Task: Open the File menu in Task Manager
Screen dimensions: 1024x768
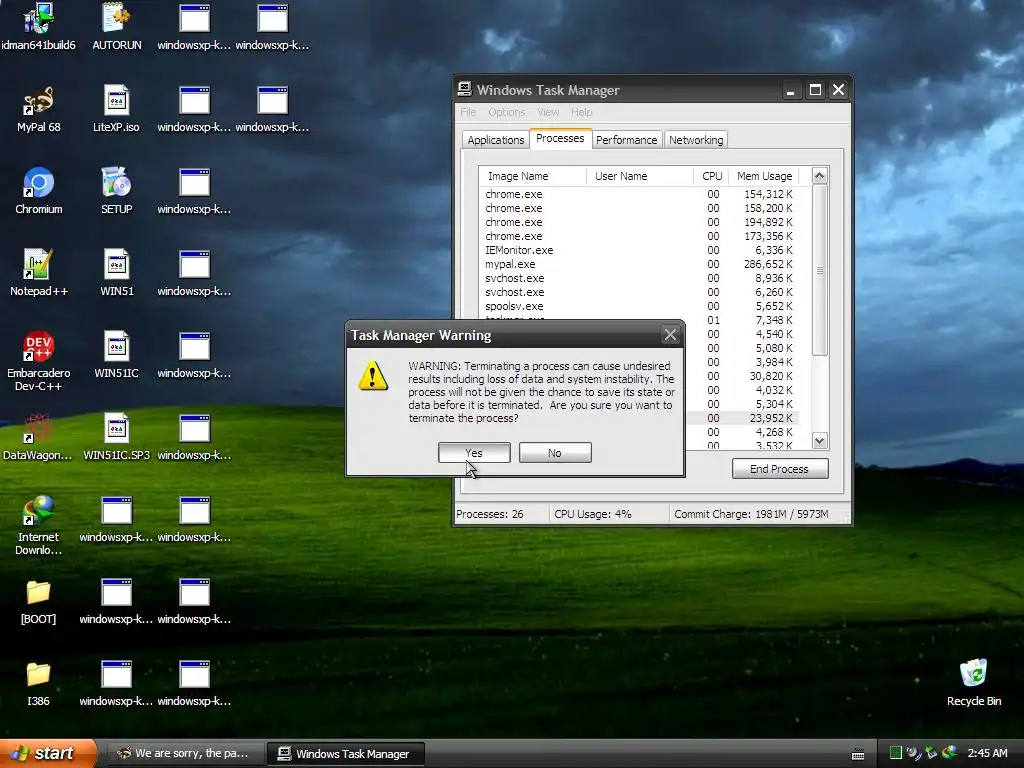Action: click(468, 112)
